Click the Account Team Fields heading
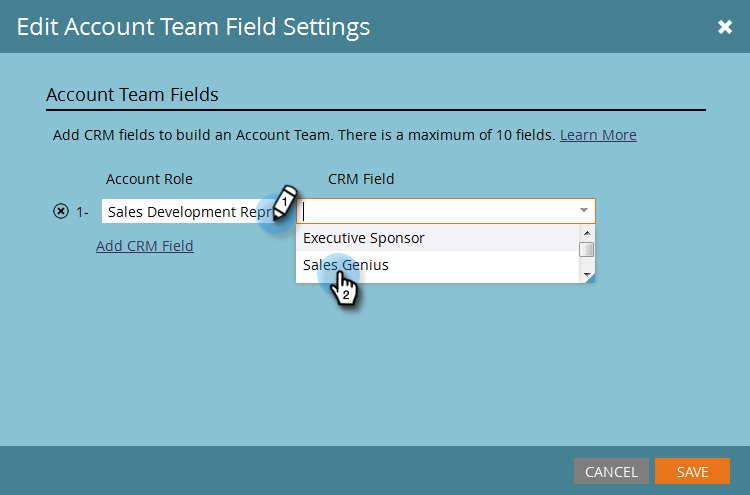 tap(132, 95)
